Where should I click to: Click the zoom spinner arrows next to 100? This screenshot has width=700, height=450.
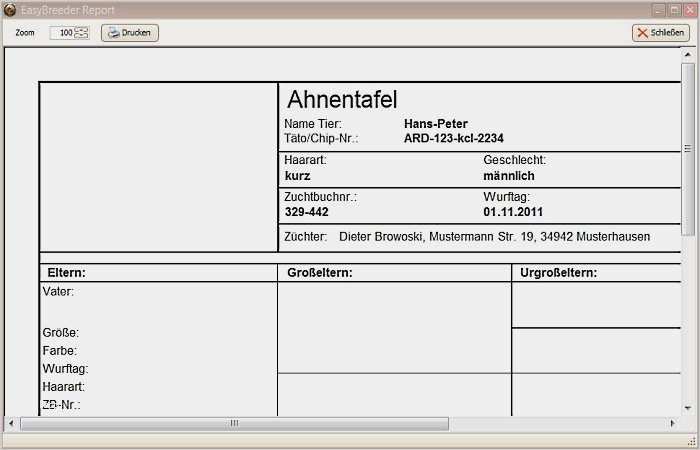coord(82,33)
